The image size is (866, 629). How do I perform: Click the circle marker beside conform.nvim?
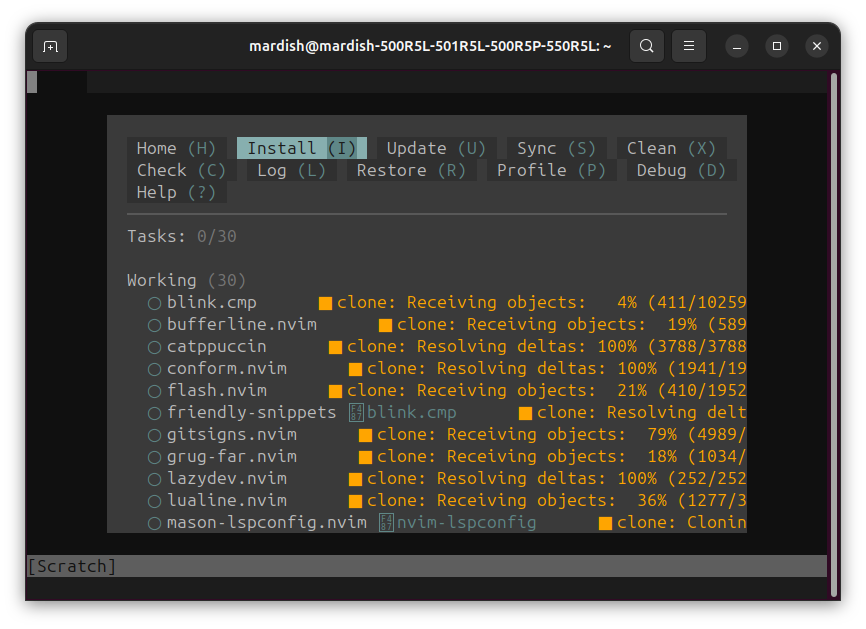pyautogui.click(x=154, y=369)
